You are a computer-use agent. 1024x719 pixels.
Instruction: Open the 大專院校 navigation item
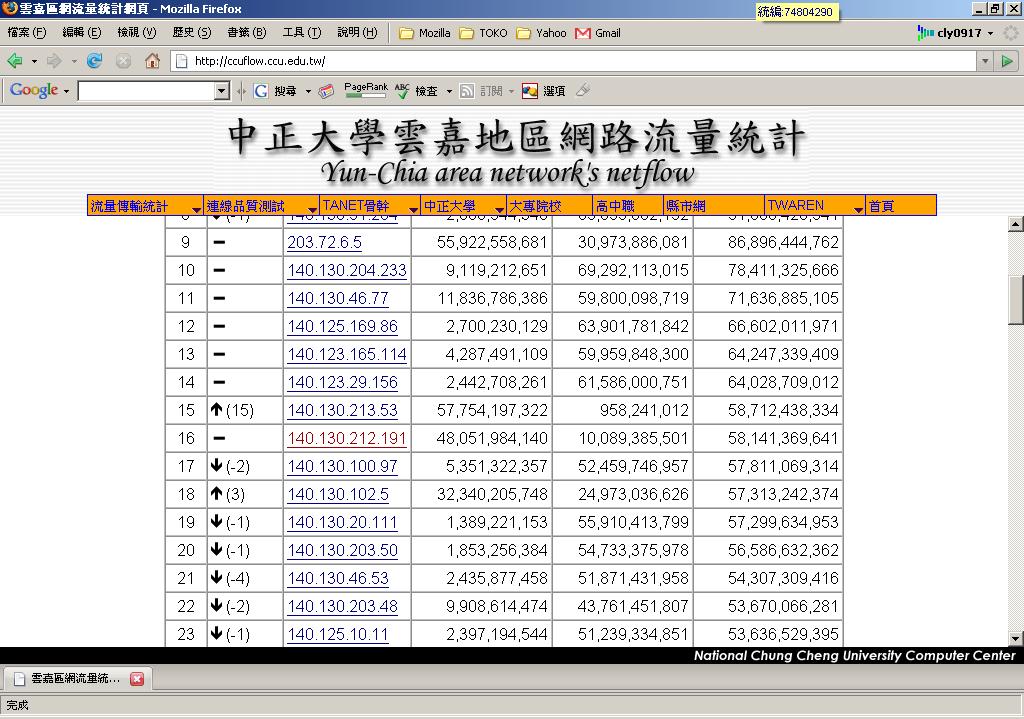click(549, 206)
